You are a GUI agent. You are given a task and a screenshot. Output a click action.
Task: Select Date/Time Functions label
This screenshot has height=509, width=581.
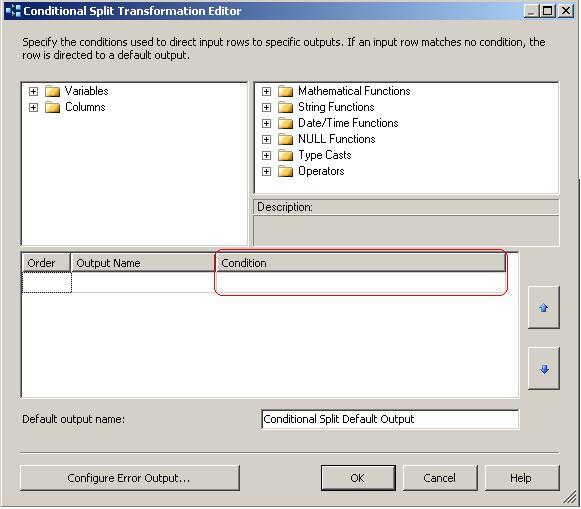(348, 123)
